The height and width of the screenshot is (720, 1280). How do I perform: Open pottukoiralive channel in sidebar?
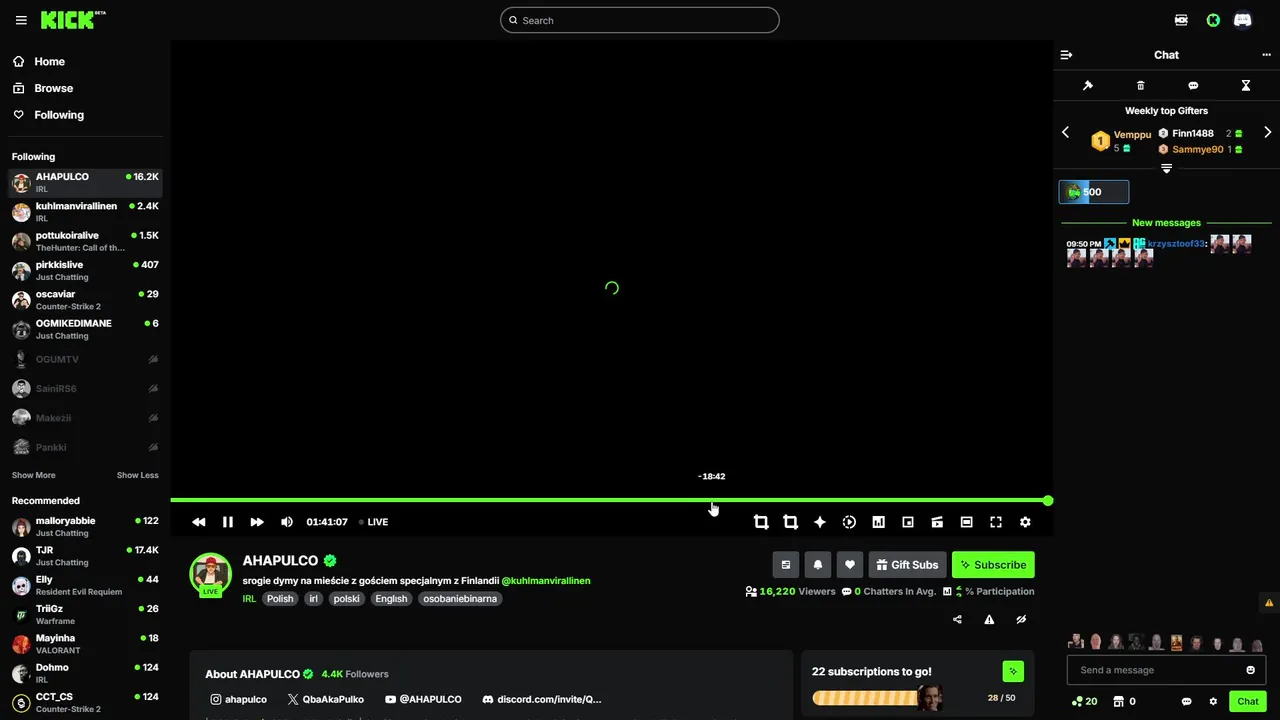click(84, 241)
